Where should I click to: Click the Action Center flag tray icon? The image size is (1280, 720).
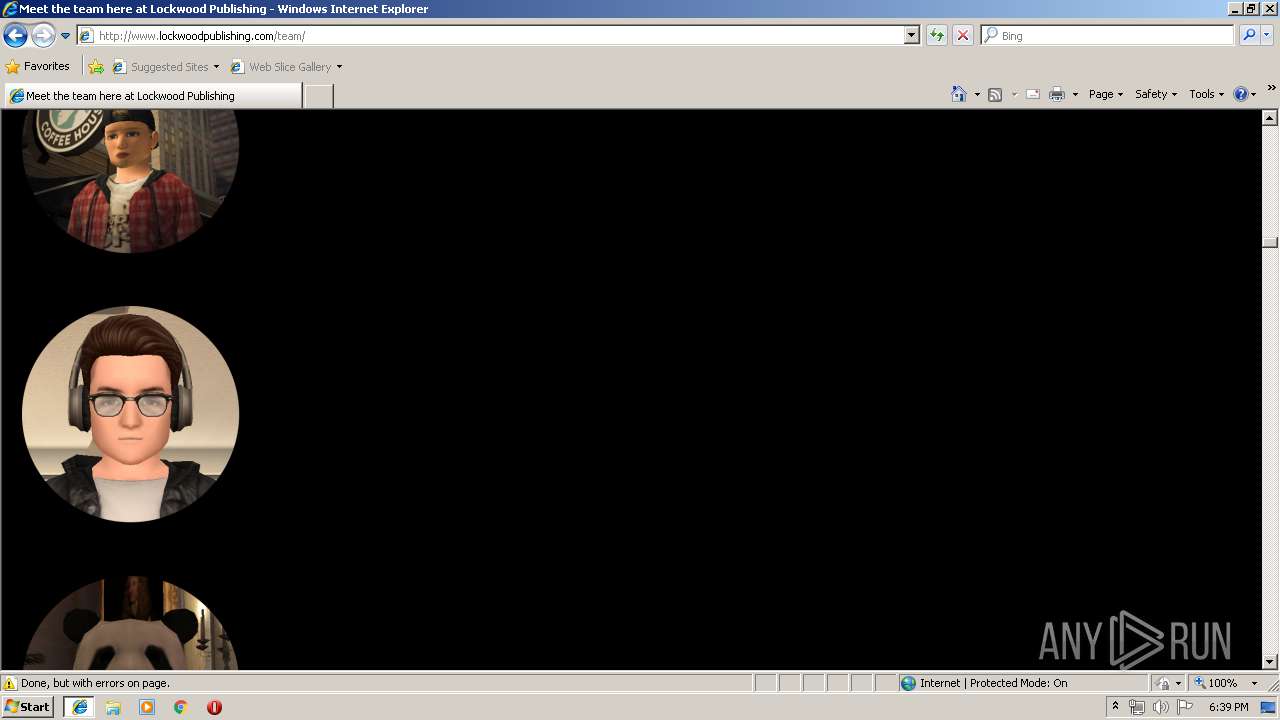[x=1185, y=707]
